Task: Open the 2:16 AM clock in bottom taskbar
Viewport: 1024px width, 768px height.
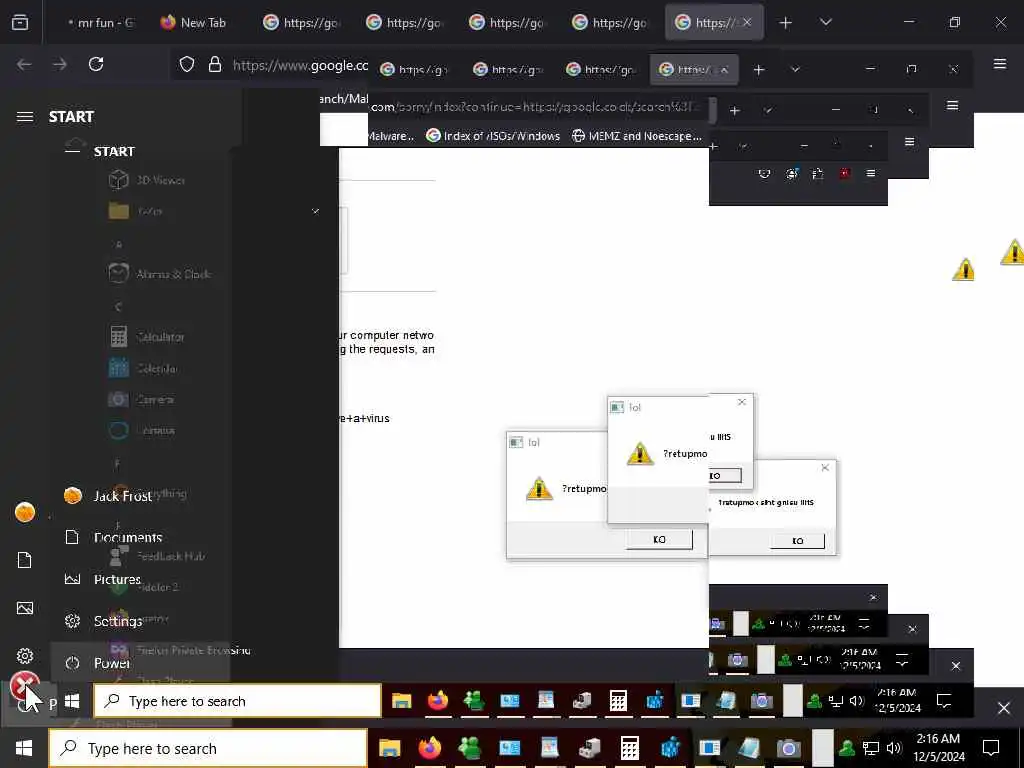Action: 938,748
